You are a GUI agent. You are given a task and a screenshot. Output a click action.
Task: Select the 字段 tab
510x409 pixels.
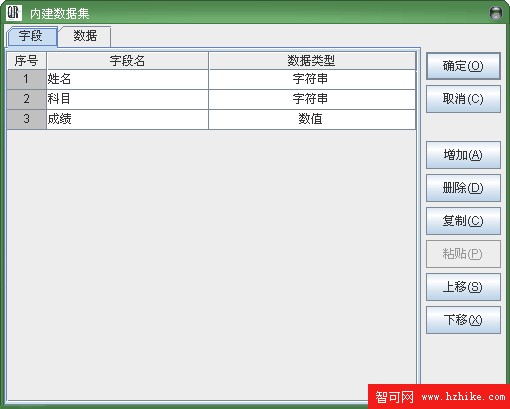(x=31, y=36)
